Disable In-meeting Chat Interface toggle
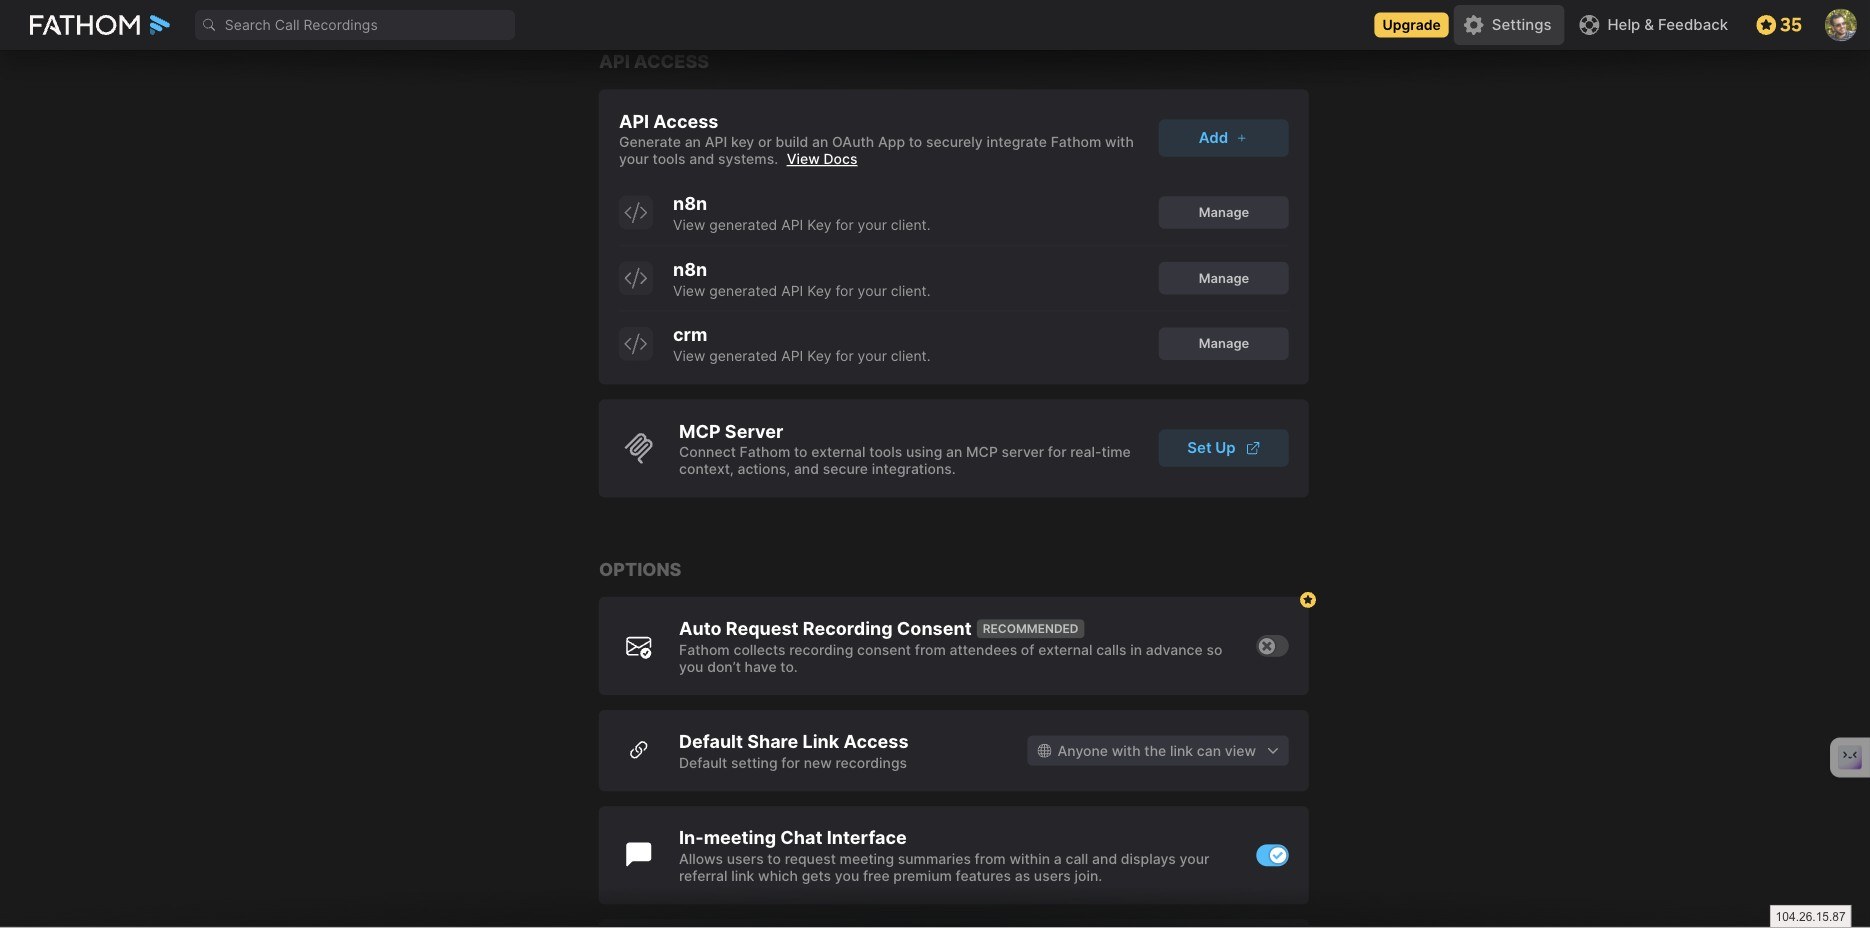Screen dimensions: 1870x928 point(1272,855)
